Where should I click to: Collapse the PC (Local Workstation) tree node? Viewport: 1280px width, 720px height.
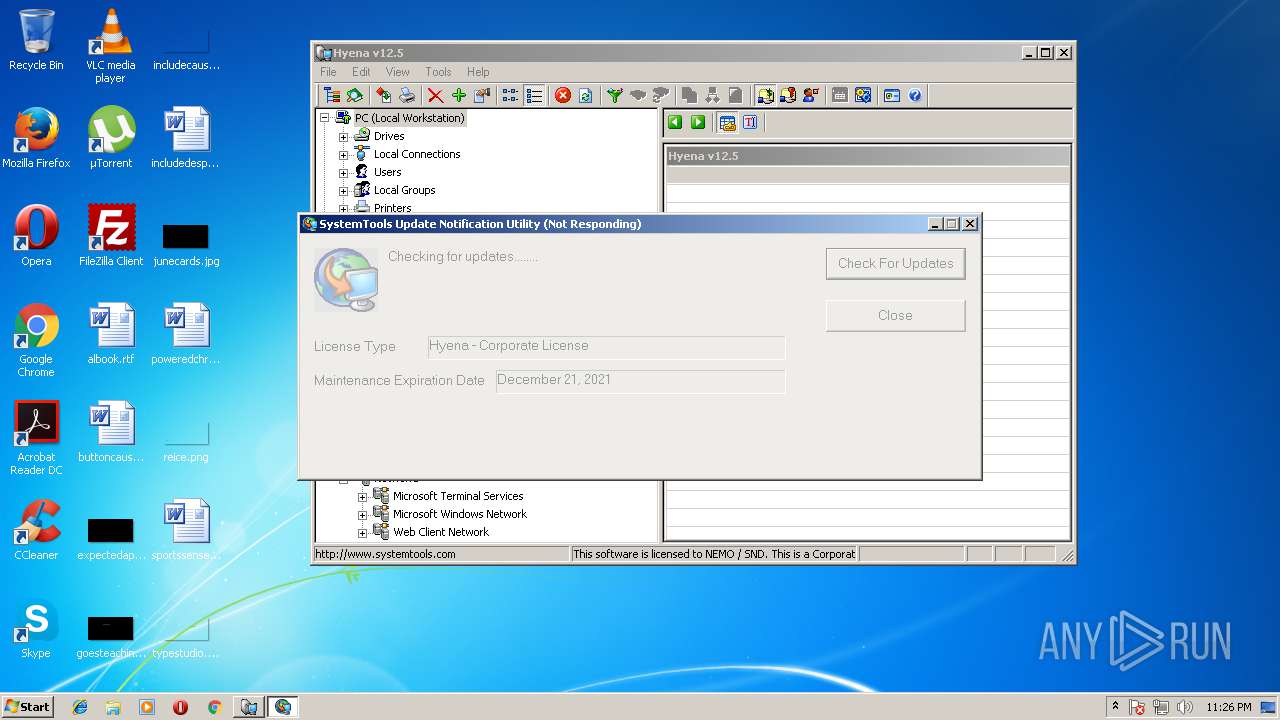[324, 118]
